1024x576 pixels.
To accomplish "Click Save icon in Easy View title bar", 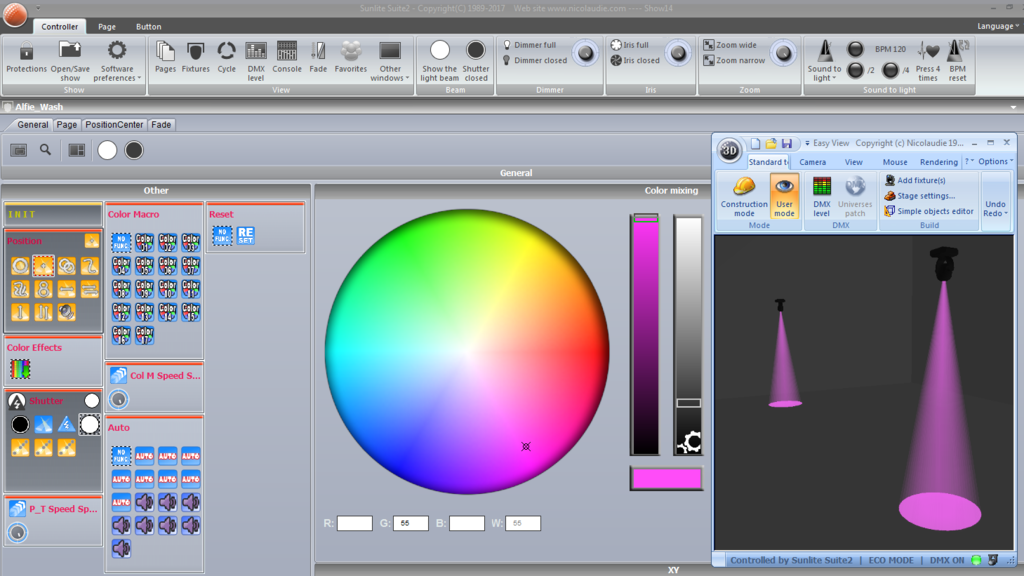I will pos(787,143).
